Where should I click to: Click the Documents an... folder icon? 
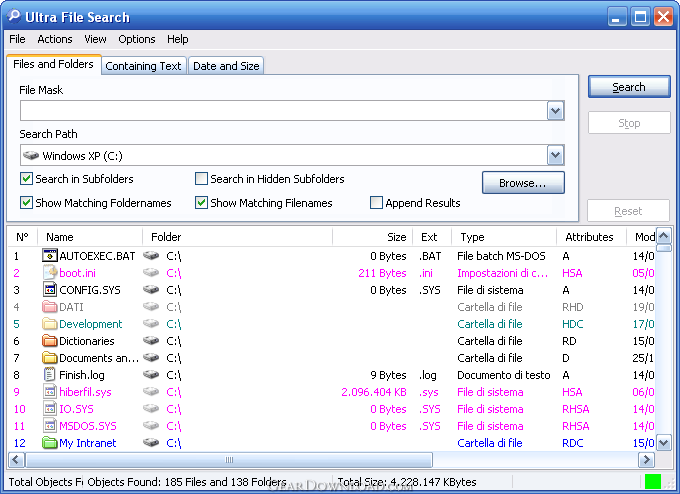[x=49, y=358]
